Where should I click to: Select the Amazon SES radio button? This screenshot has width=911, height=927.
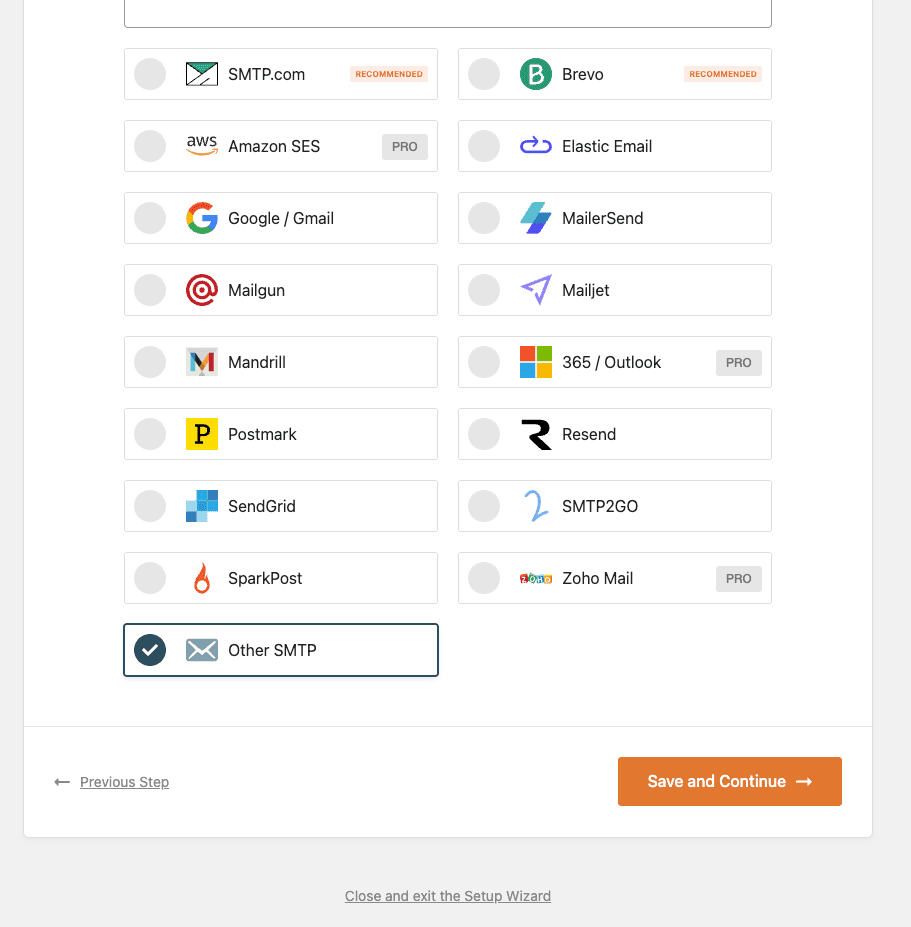click(150, 146)
